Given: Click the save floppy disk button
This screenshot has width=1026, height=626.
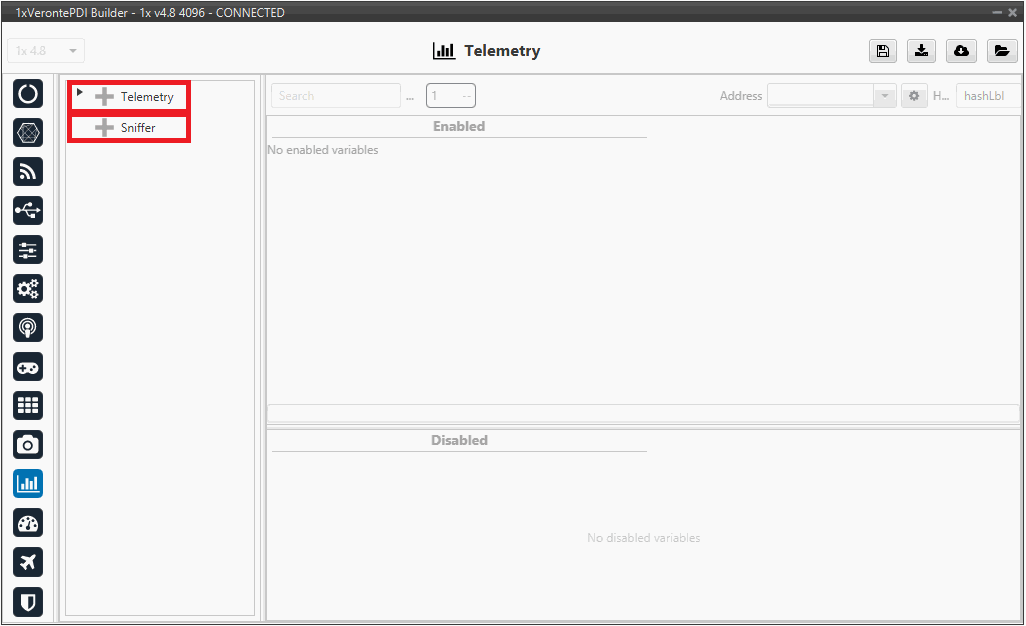Looking at the screenshot, I should coord(882,52).
